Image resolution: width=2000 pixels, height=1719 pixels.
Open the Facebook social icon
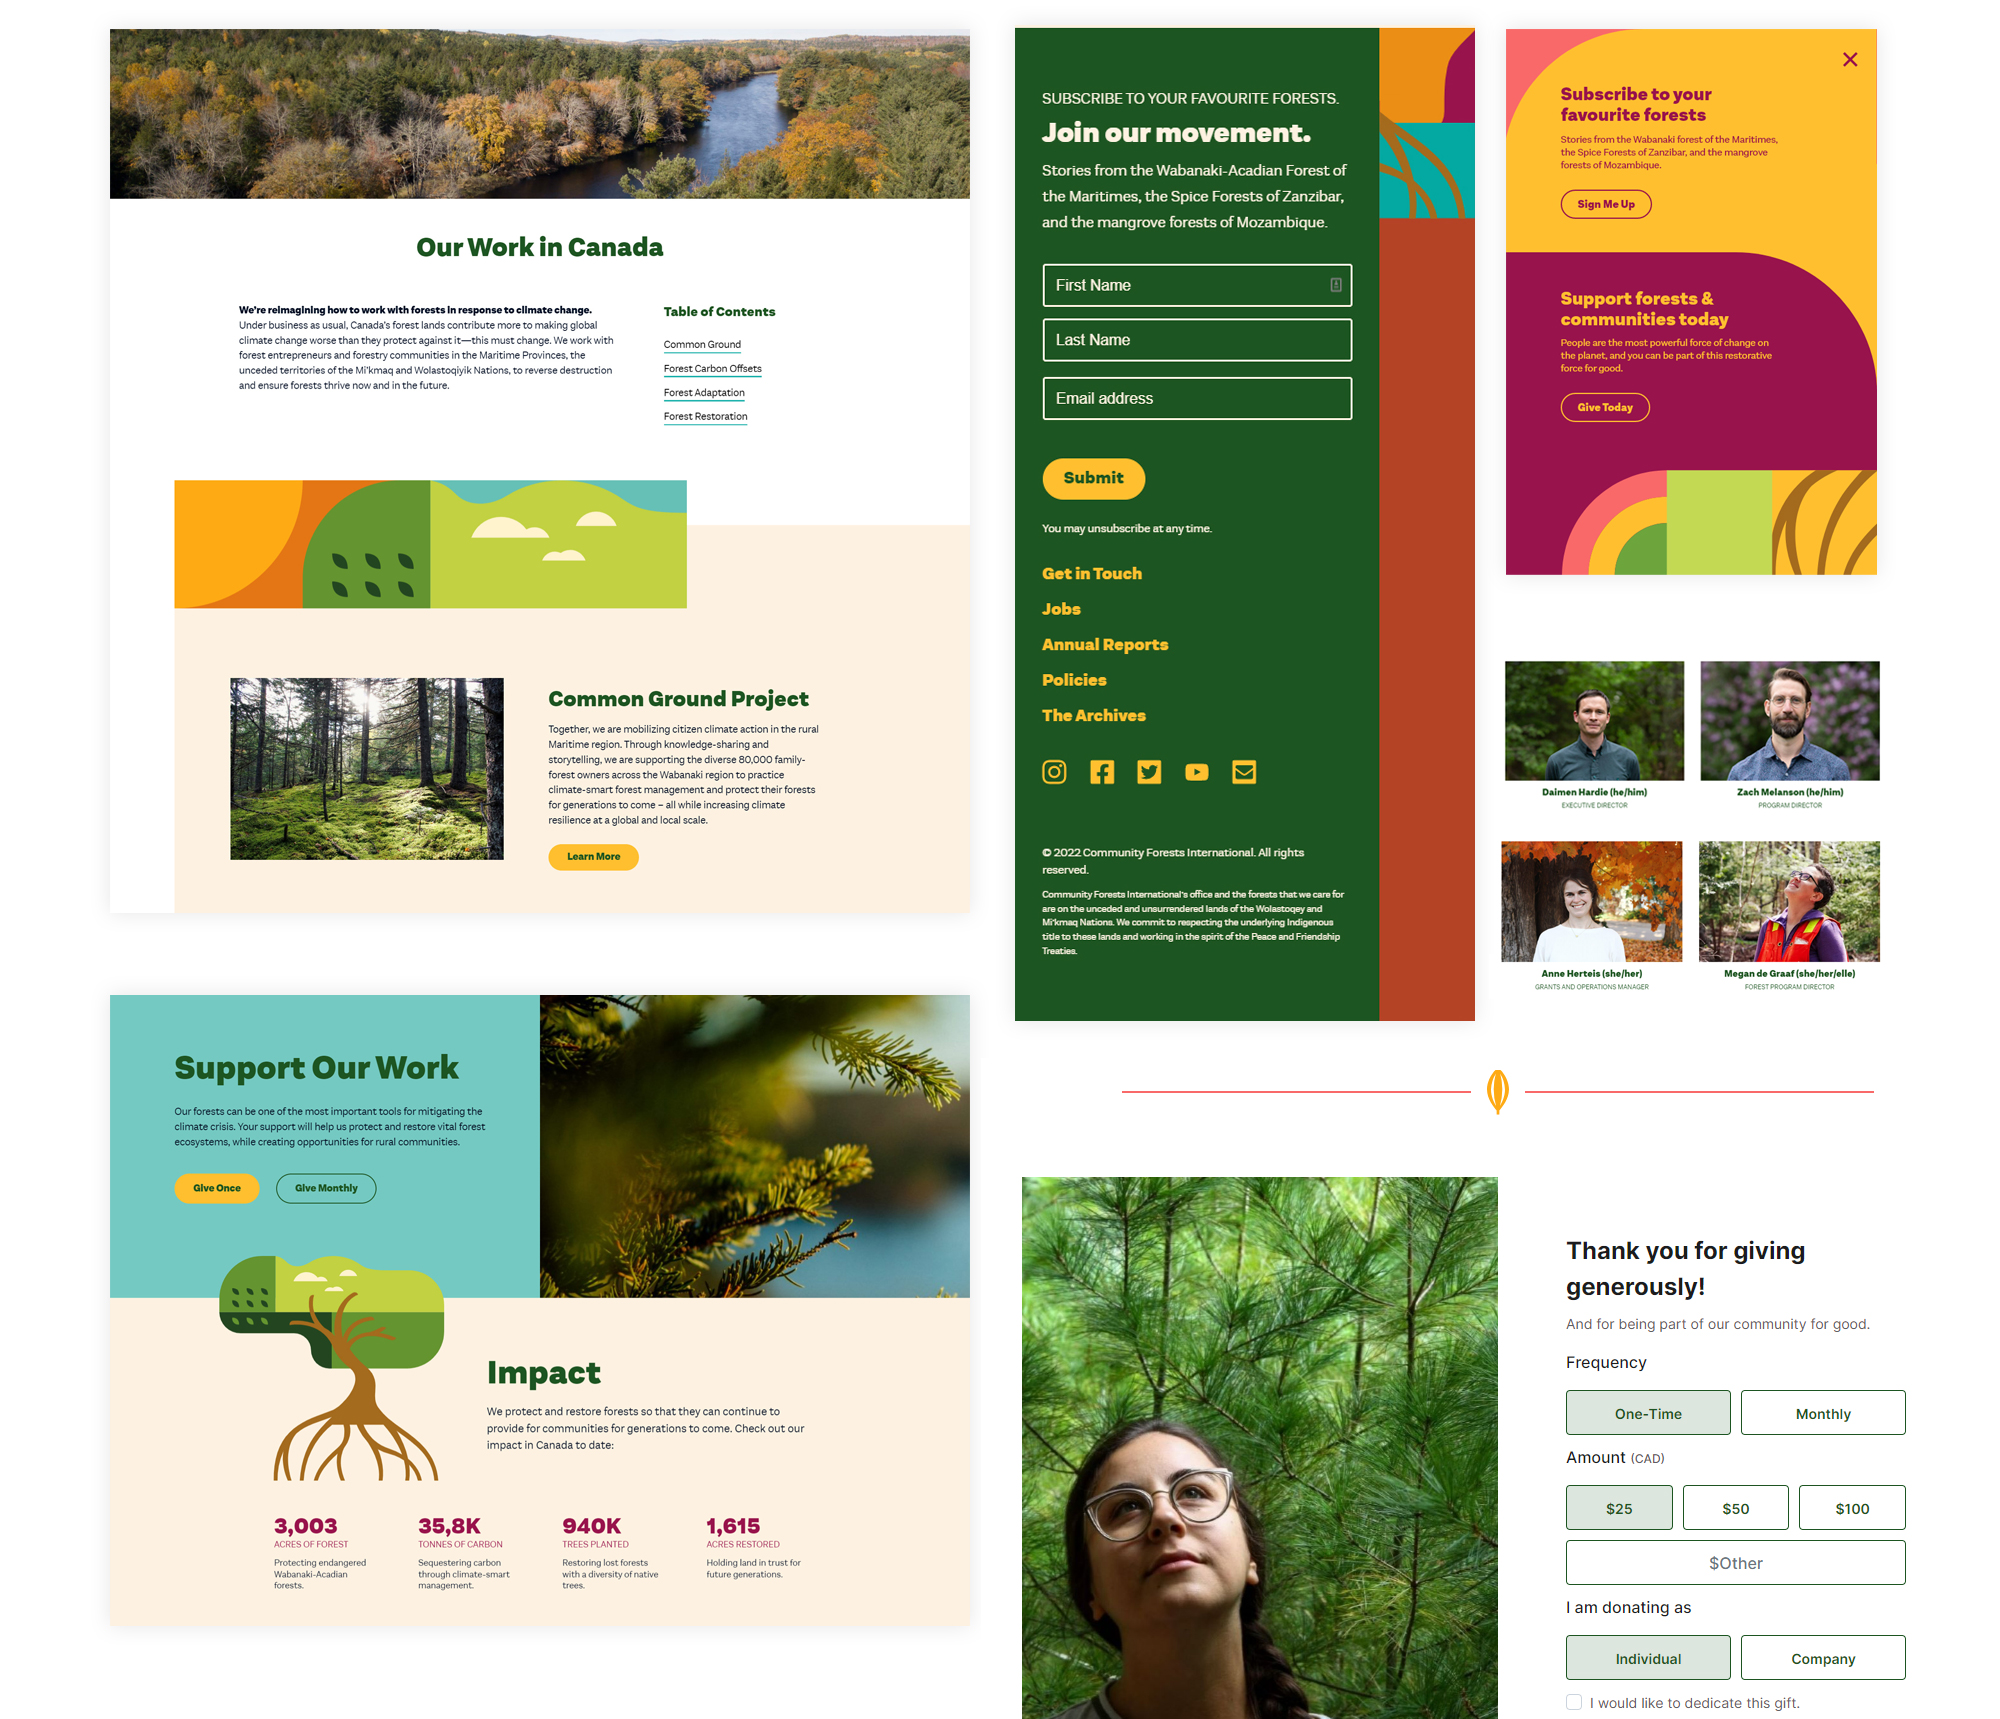[x=1102, y=772]
